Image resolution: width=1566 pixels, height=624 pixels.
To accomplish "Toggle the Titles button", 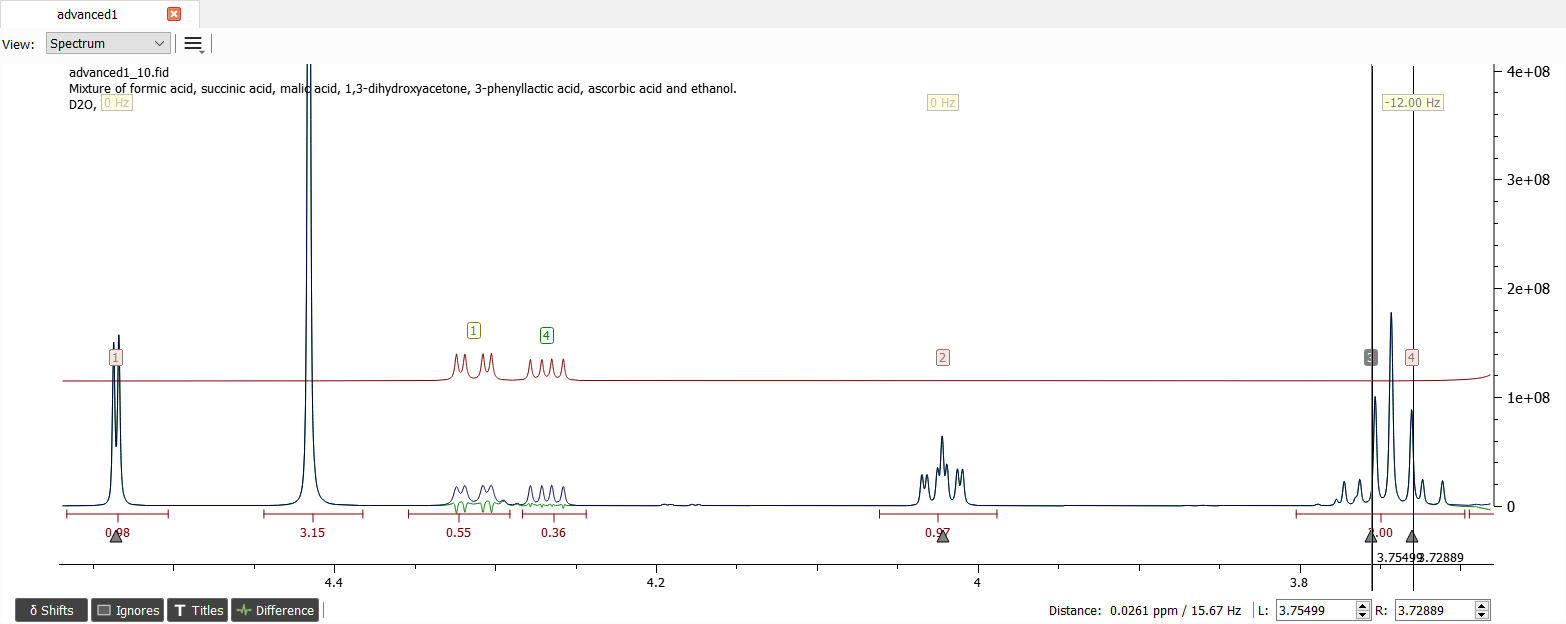I will (198, 610).
